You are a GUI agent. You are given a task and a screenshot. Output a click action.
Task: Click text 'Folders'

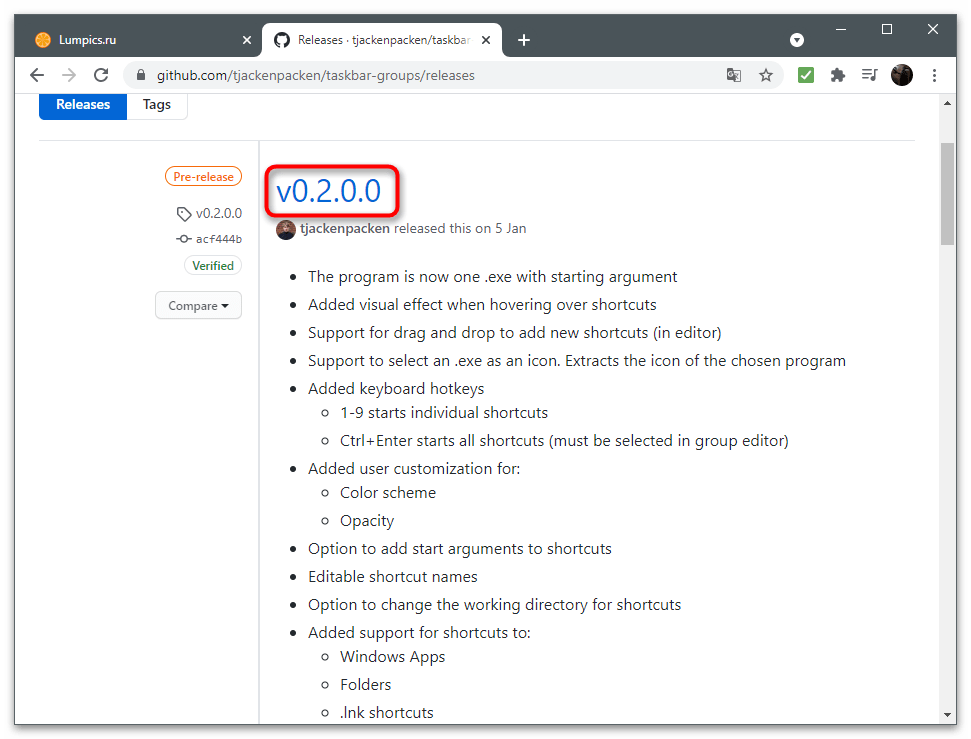click(365, 684)
